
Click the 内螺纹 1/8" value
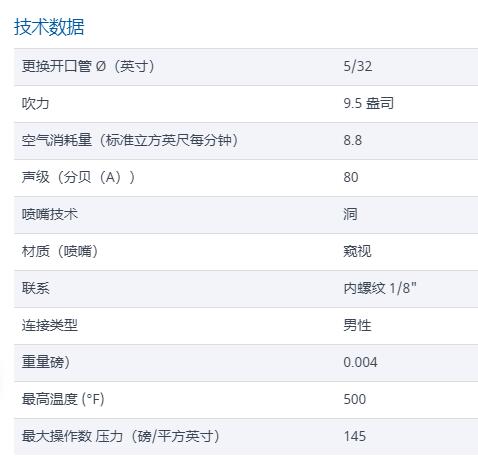point(380,288)
